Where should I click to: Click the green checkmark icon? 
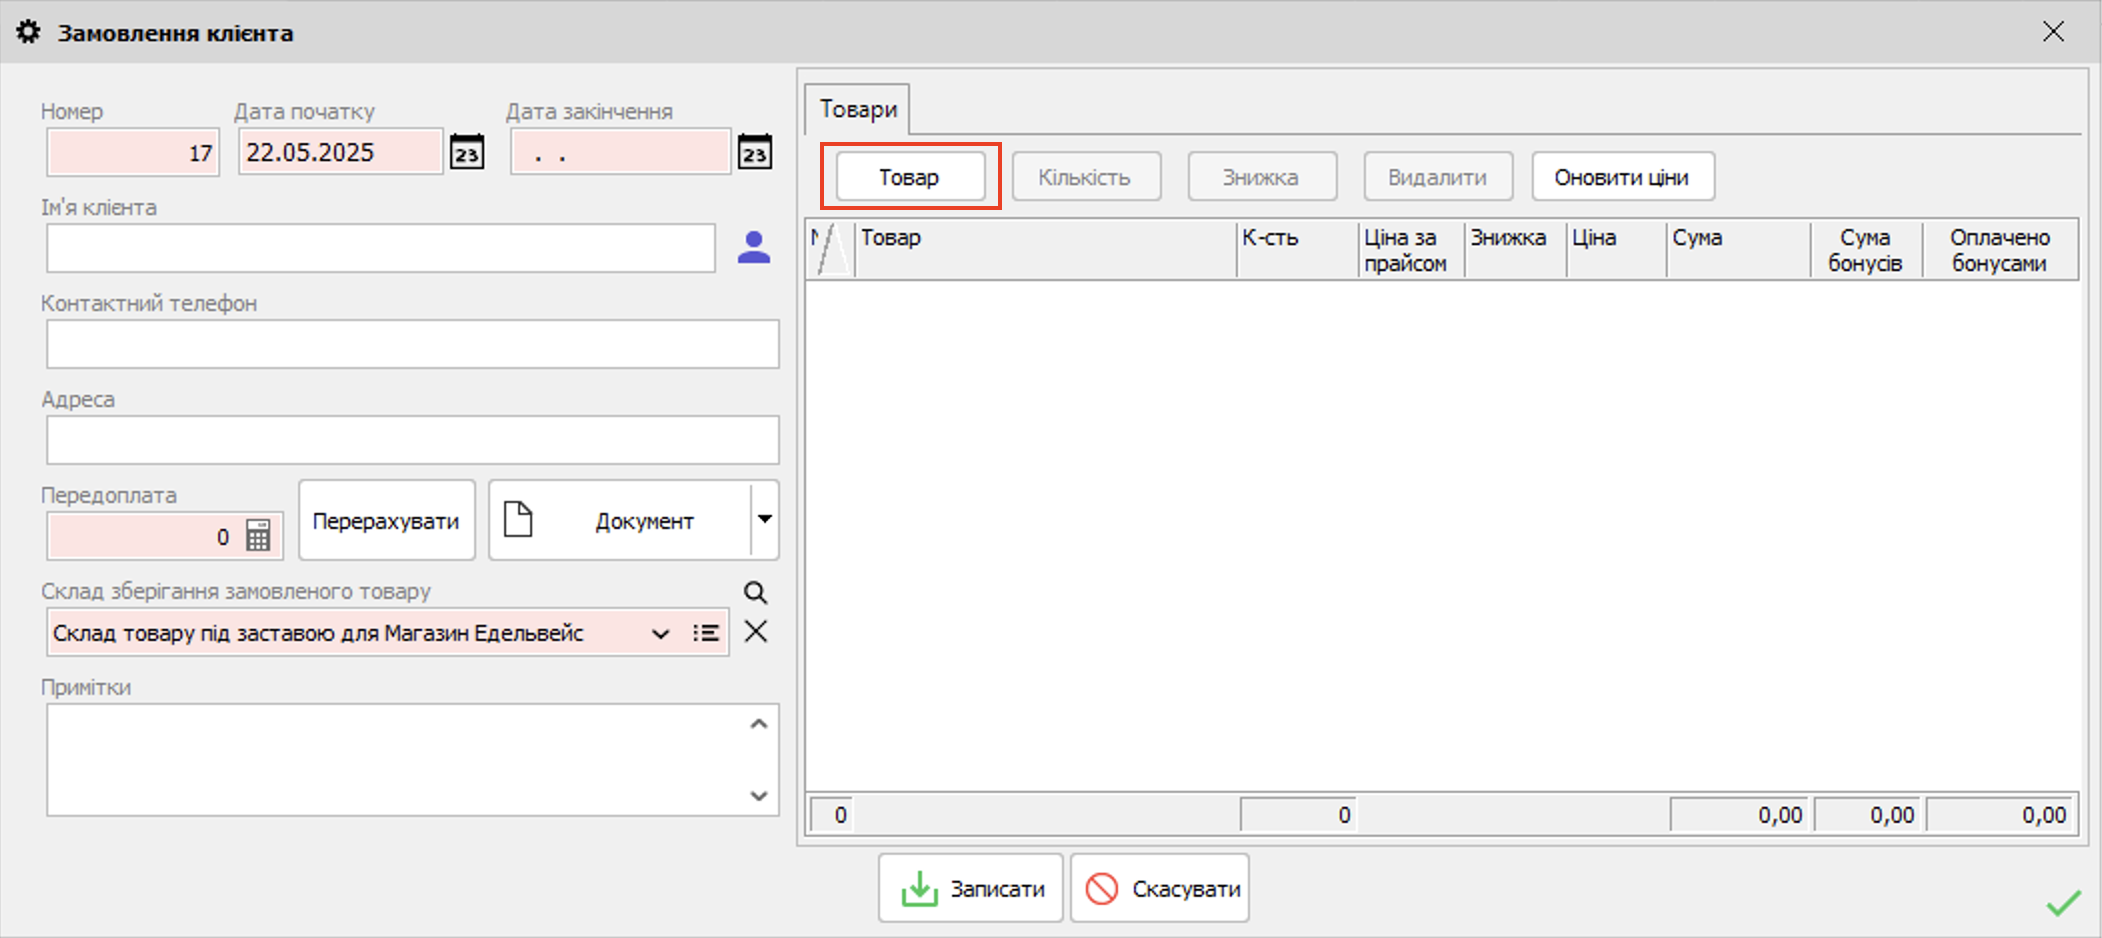pyautogui.click(x=2063, y=903)
